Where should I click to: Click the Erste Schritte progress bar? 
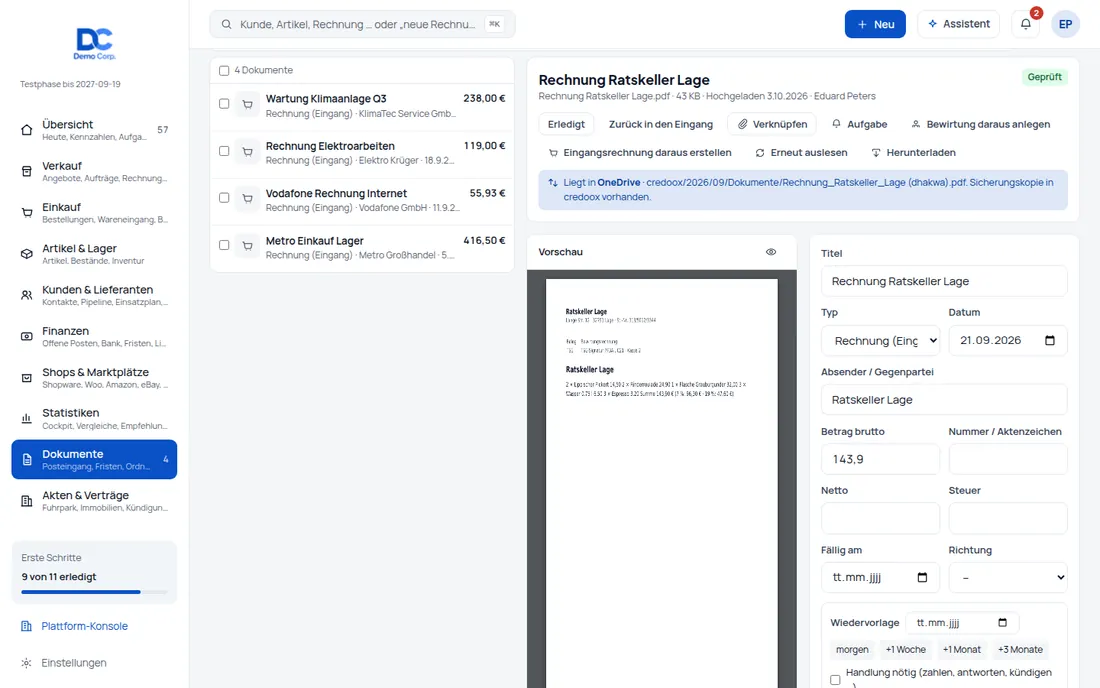tap(94, 592)
